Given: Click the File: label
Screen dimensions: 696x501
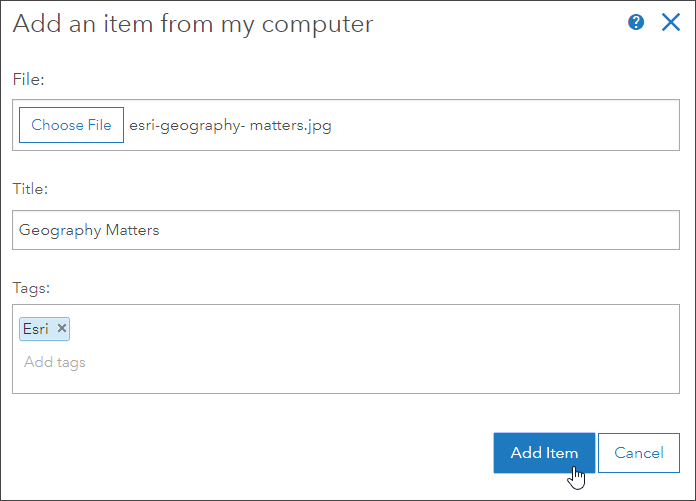Looking at the screenshot, I should pos(29,78).
